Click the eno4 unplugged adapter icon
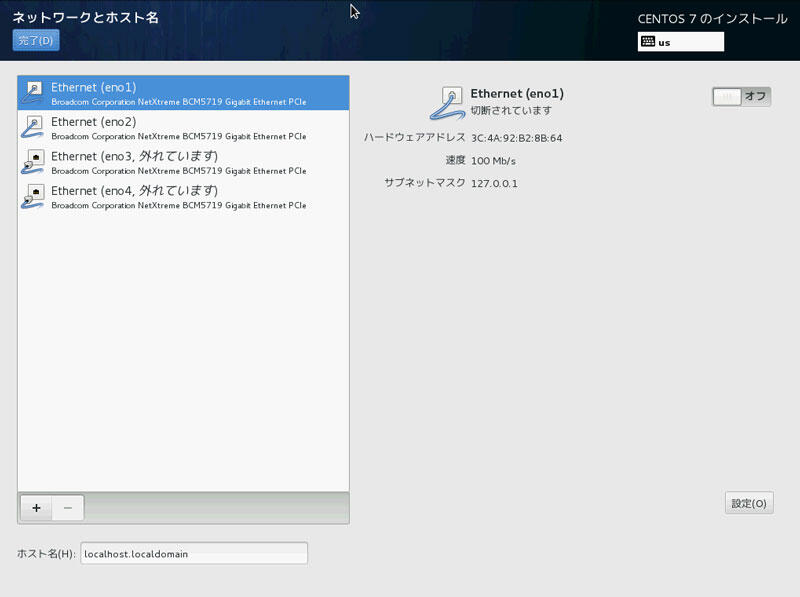The height and width of the screenshot is (597, 800). tap(33, 196)
